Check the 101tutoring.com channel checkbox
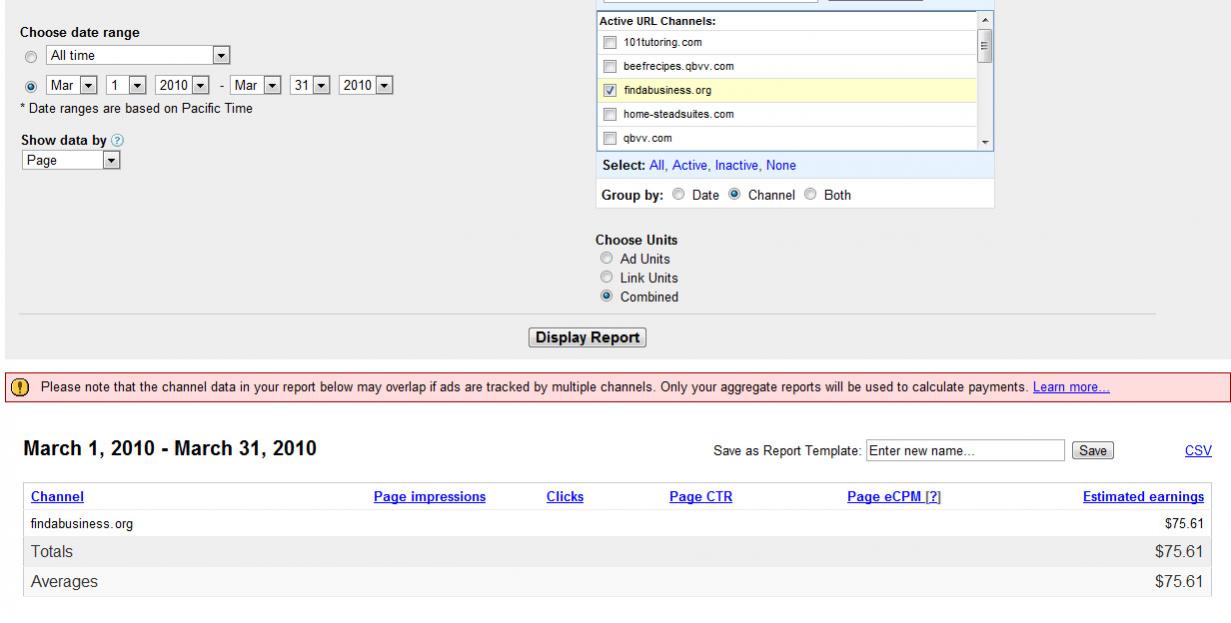 point(610,43)
